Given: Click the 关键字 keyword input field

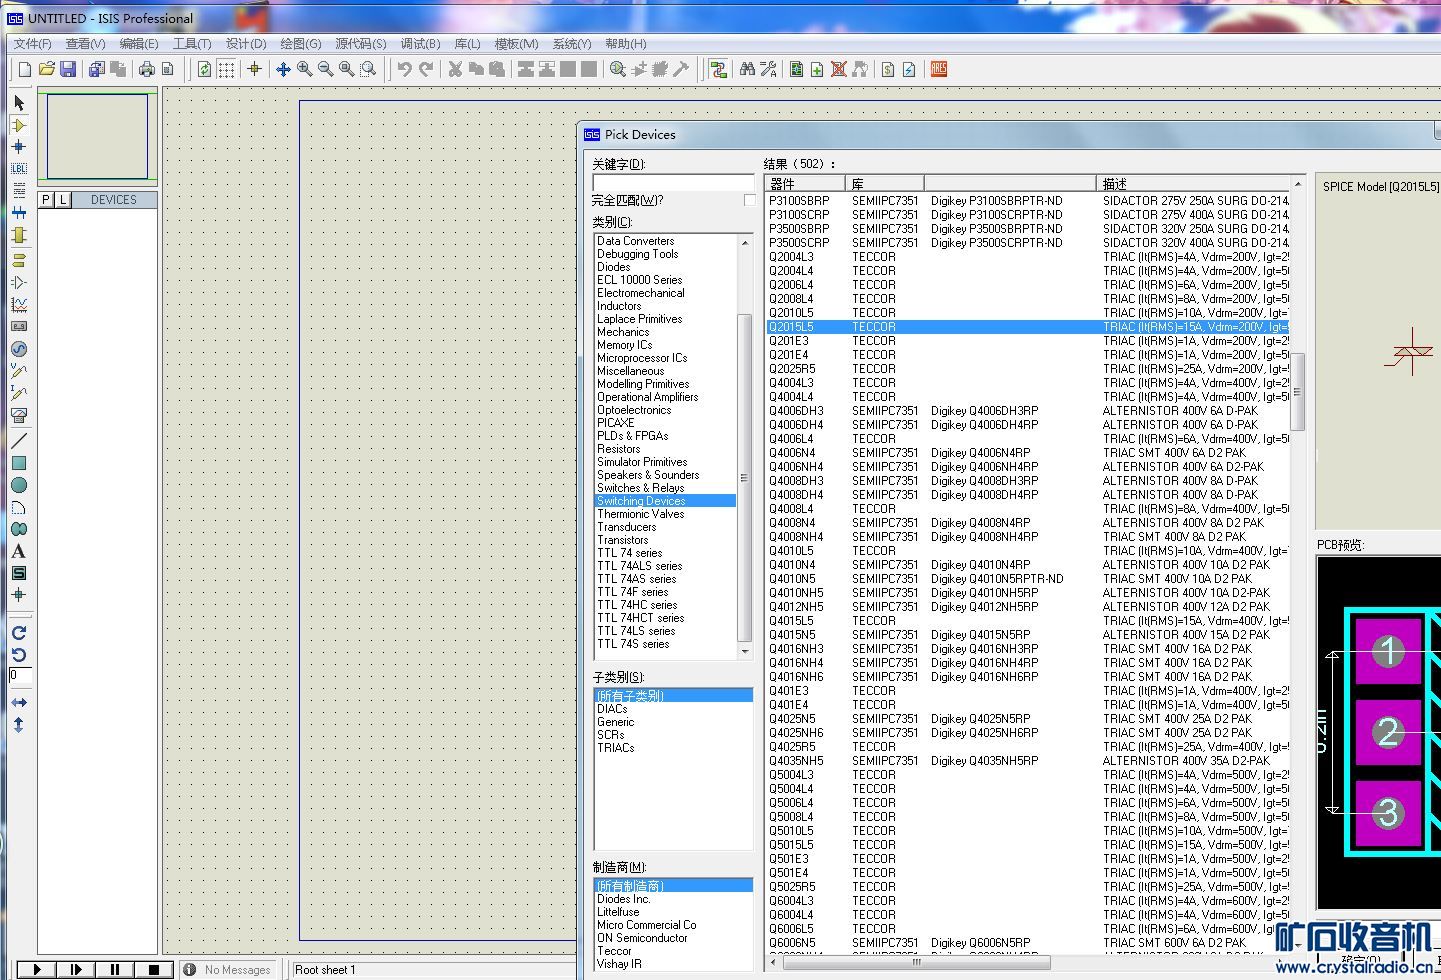Looking at the screenshot, I should click(673, 183).
